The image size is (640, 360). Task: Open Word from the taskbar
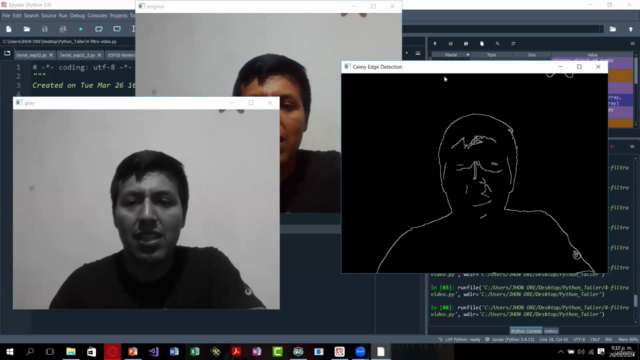click(174, 351)
